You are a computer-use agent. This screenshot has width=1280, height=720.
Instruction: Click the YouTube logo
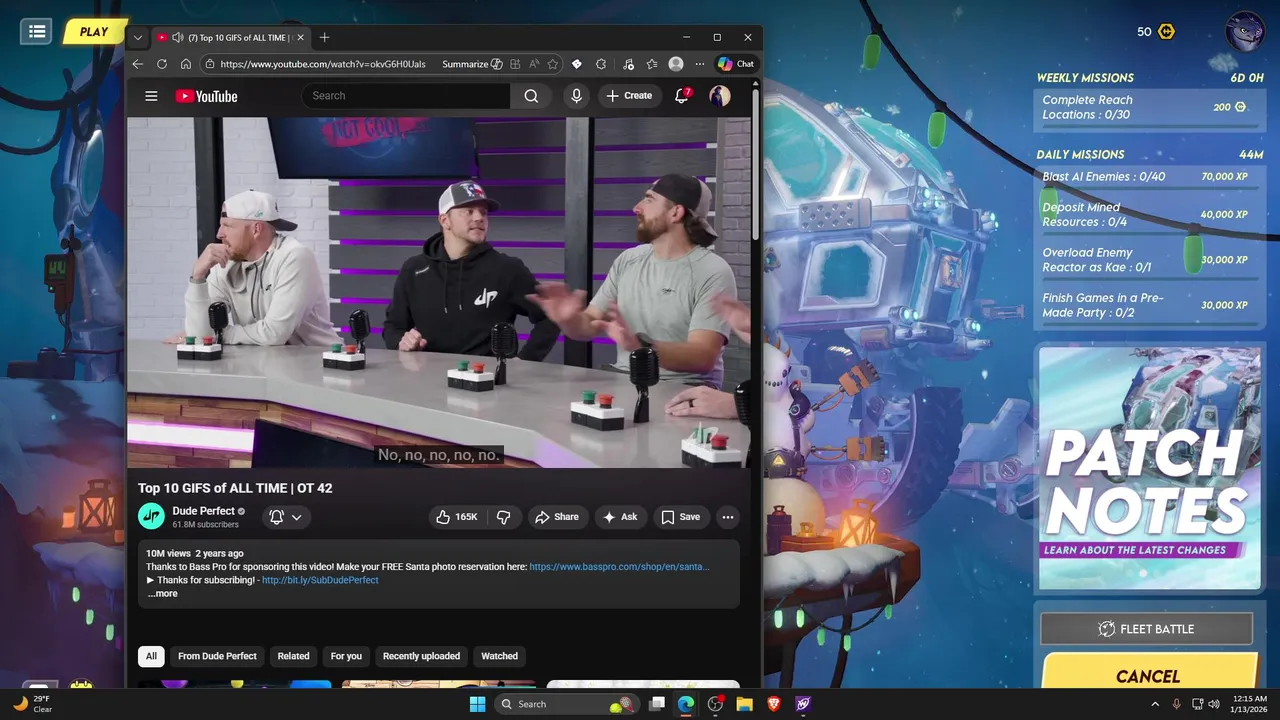[207, 96]
